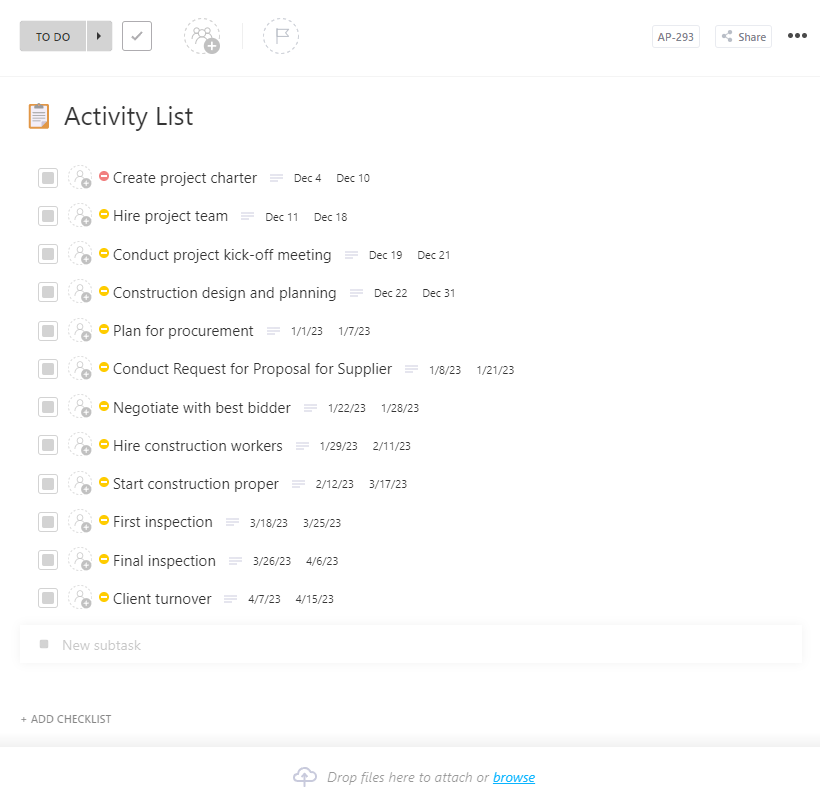This screenshot has height=796, width=820.
Task: Toggle status box for First inspection
Action: click(x=48, y=522)
